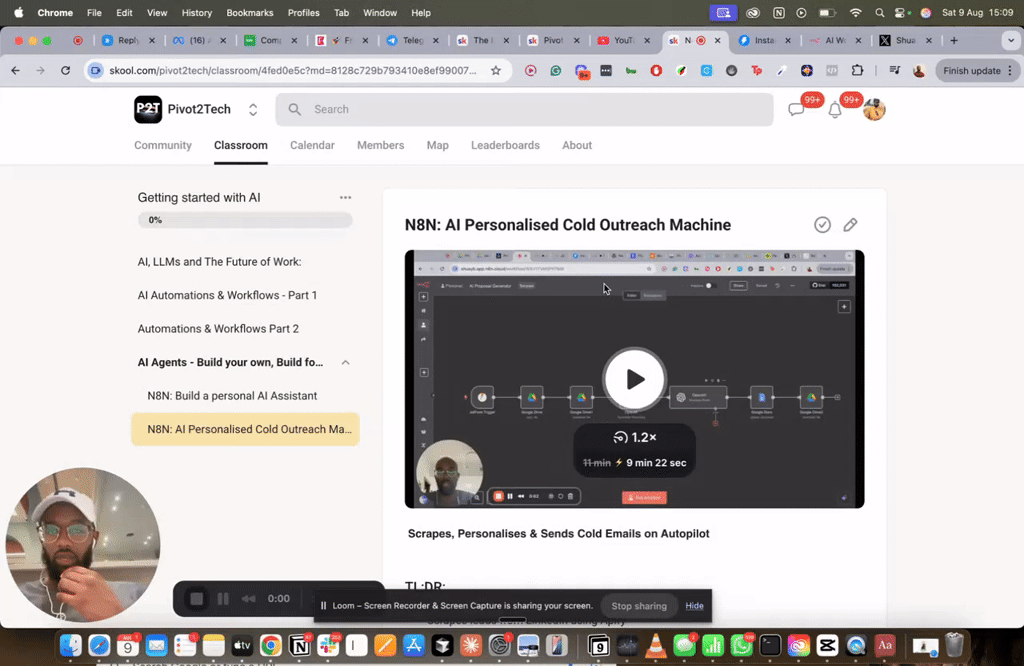Close the Reply browser tab
The height and width of the screenshot is (666, 1024).
(152, 40)
